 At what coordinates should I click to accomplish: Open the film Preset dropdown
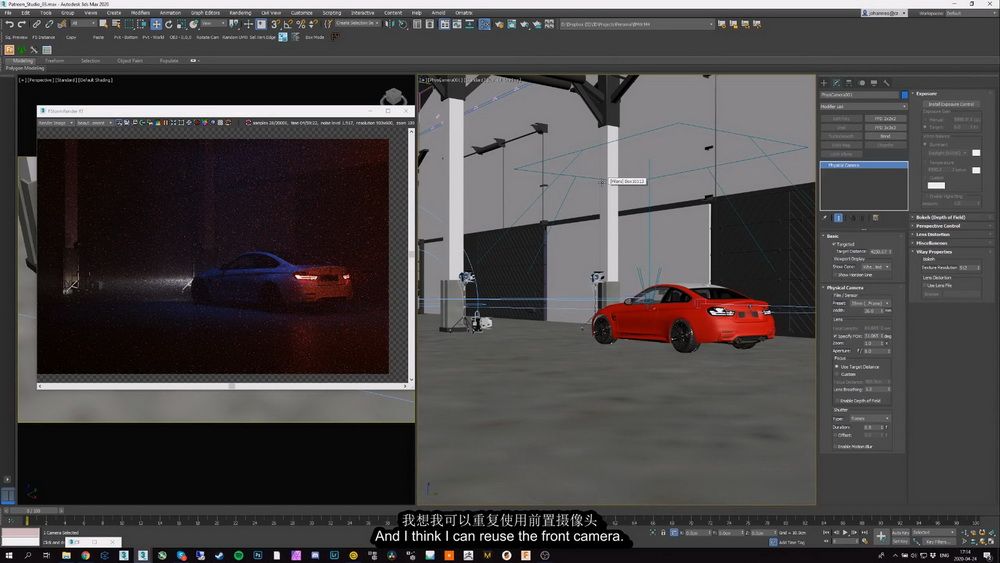869,303
